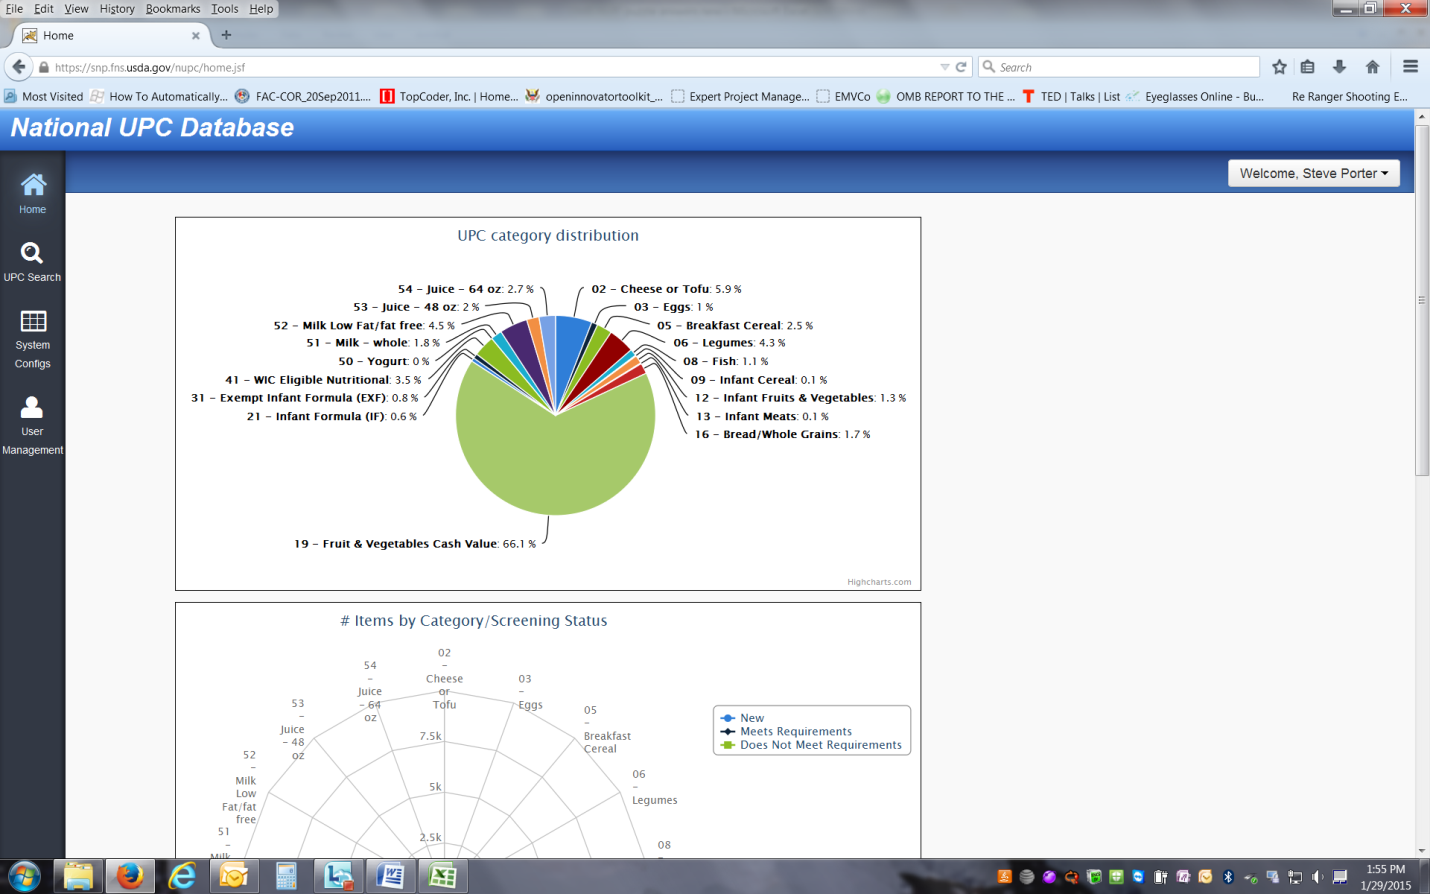Open a new browser tab
This screenshot has height=894, width=1430.
pyautogui.click(x=226, y=35)
